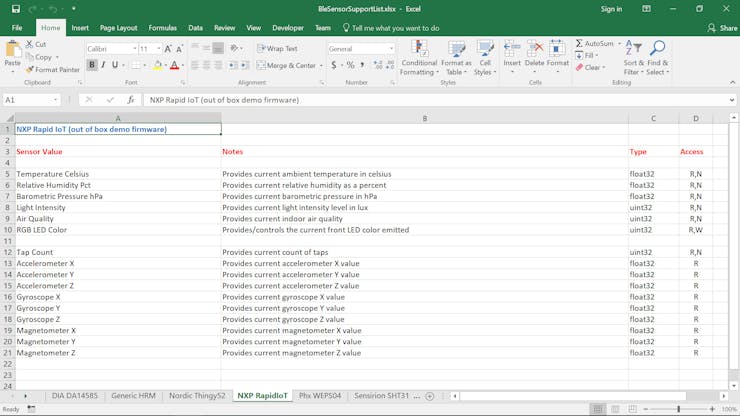Click the Name Box showing A1
Screen dimensions: 740x416
click(27, 100)
